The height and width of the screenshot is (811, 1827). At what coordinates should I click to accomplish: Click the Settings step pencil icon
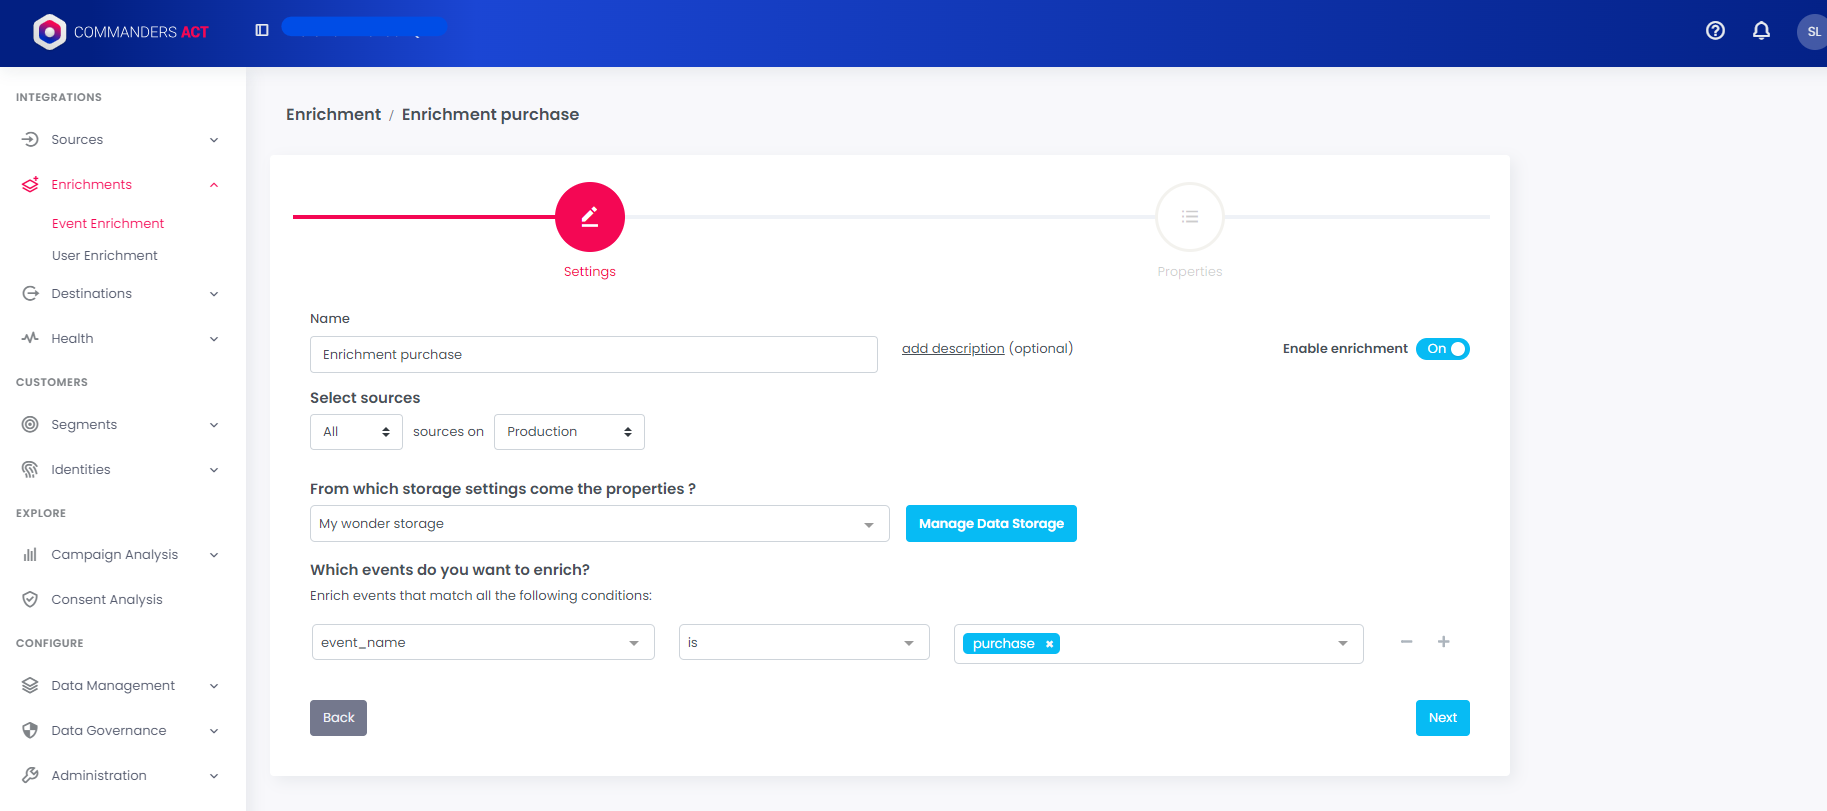point(590,217)
